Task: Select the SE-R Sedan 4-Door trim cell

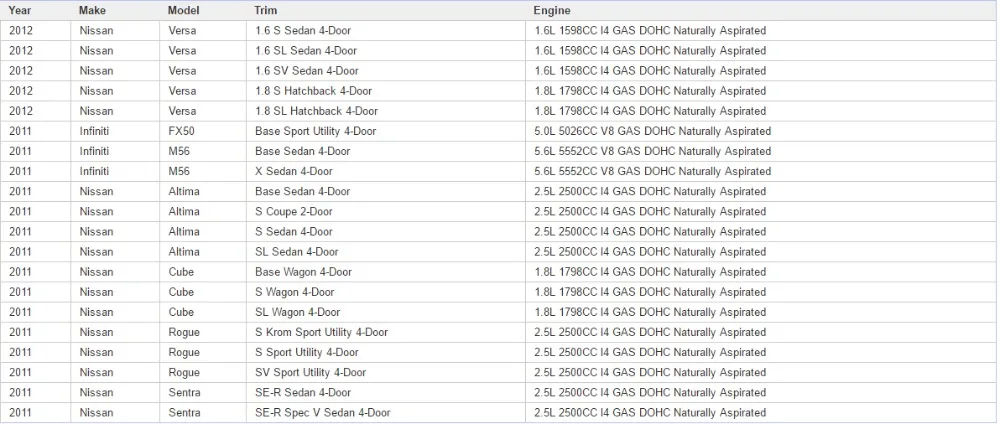Action: coord(386,392)
